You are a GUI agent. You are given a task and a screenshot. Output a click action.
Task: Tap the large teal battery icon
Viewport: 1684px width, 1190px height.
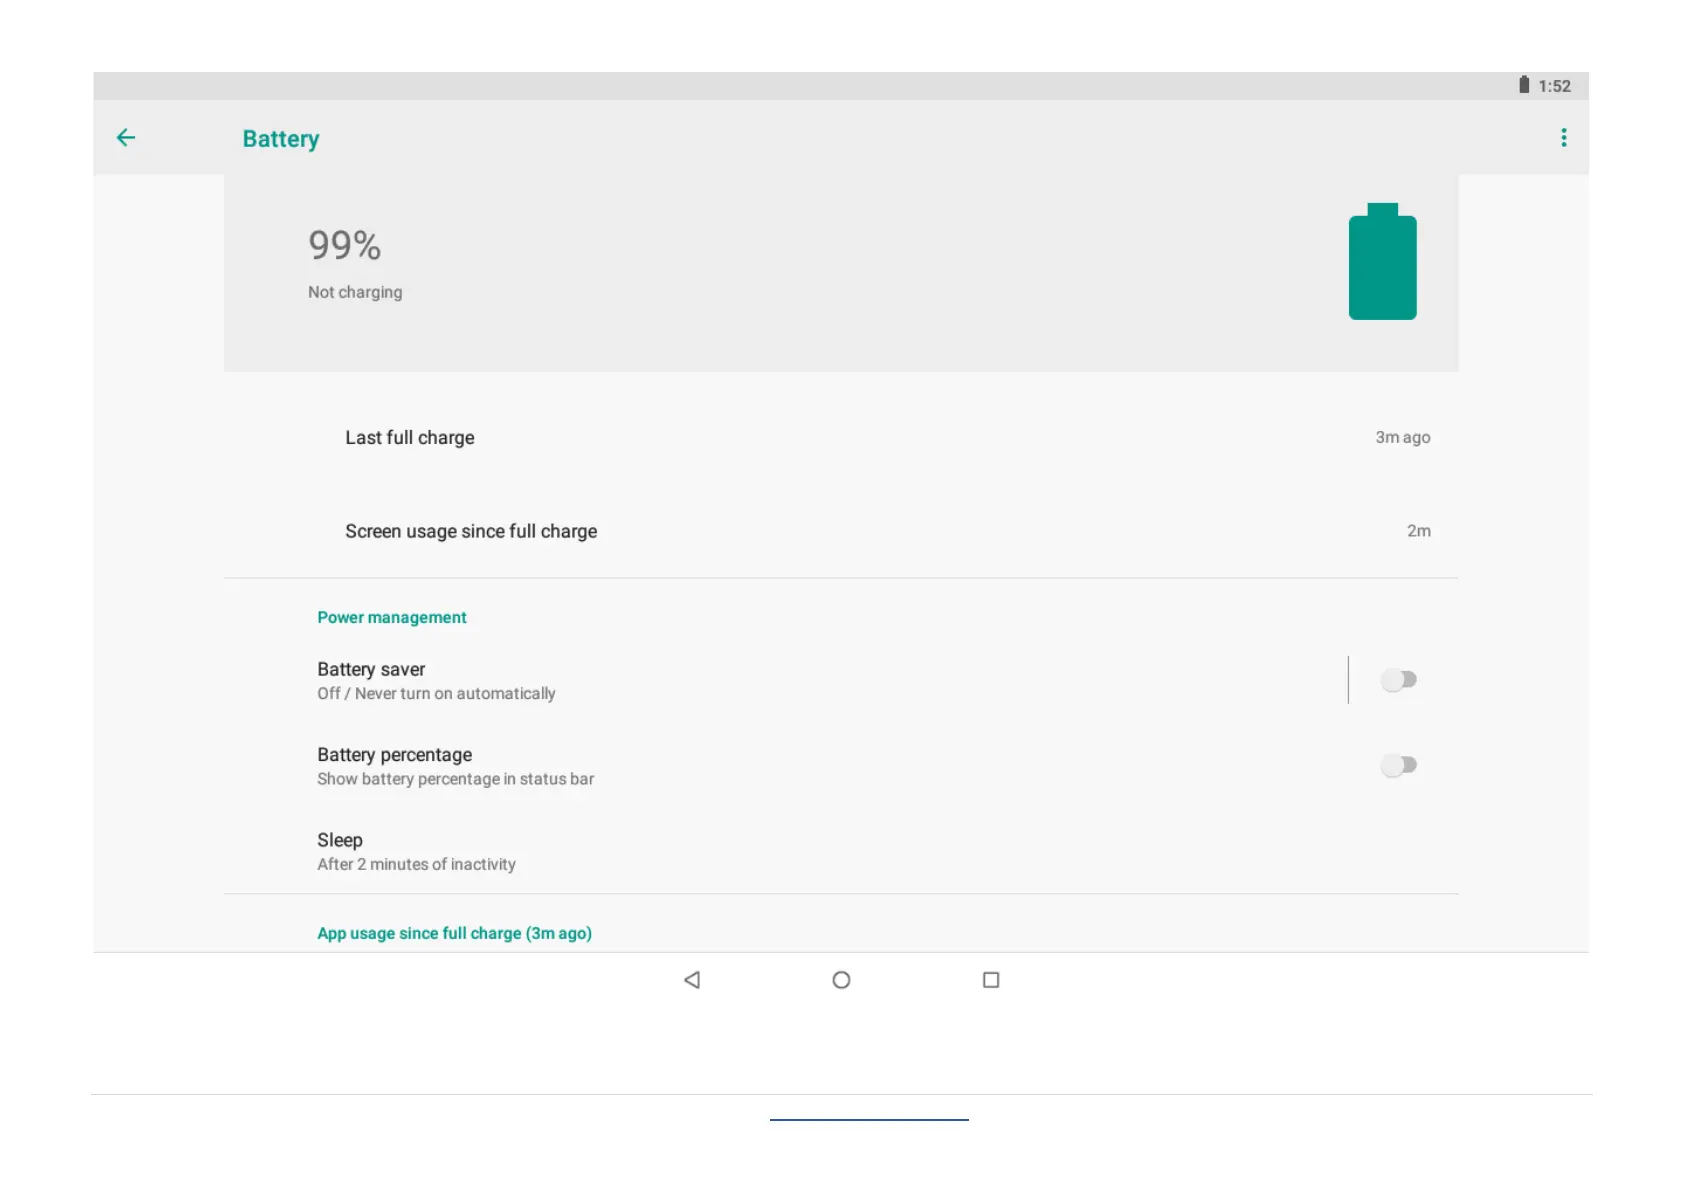[1382, 263]
